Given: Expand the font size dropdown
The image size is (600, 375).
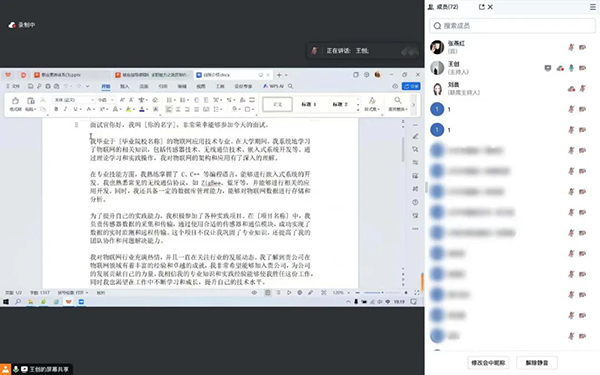Looking at the screenshot, I should (112, 100).
